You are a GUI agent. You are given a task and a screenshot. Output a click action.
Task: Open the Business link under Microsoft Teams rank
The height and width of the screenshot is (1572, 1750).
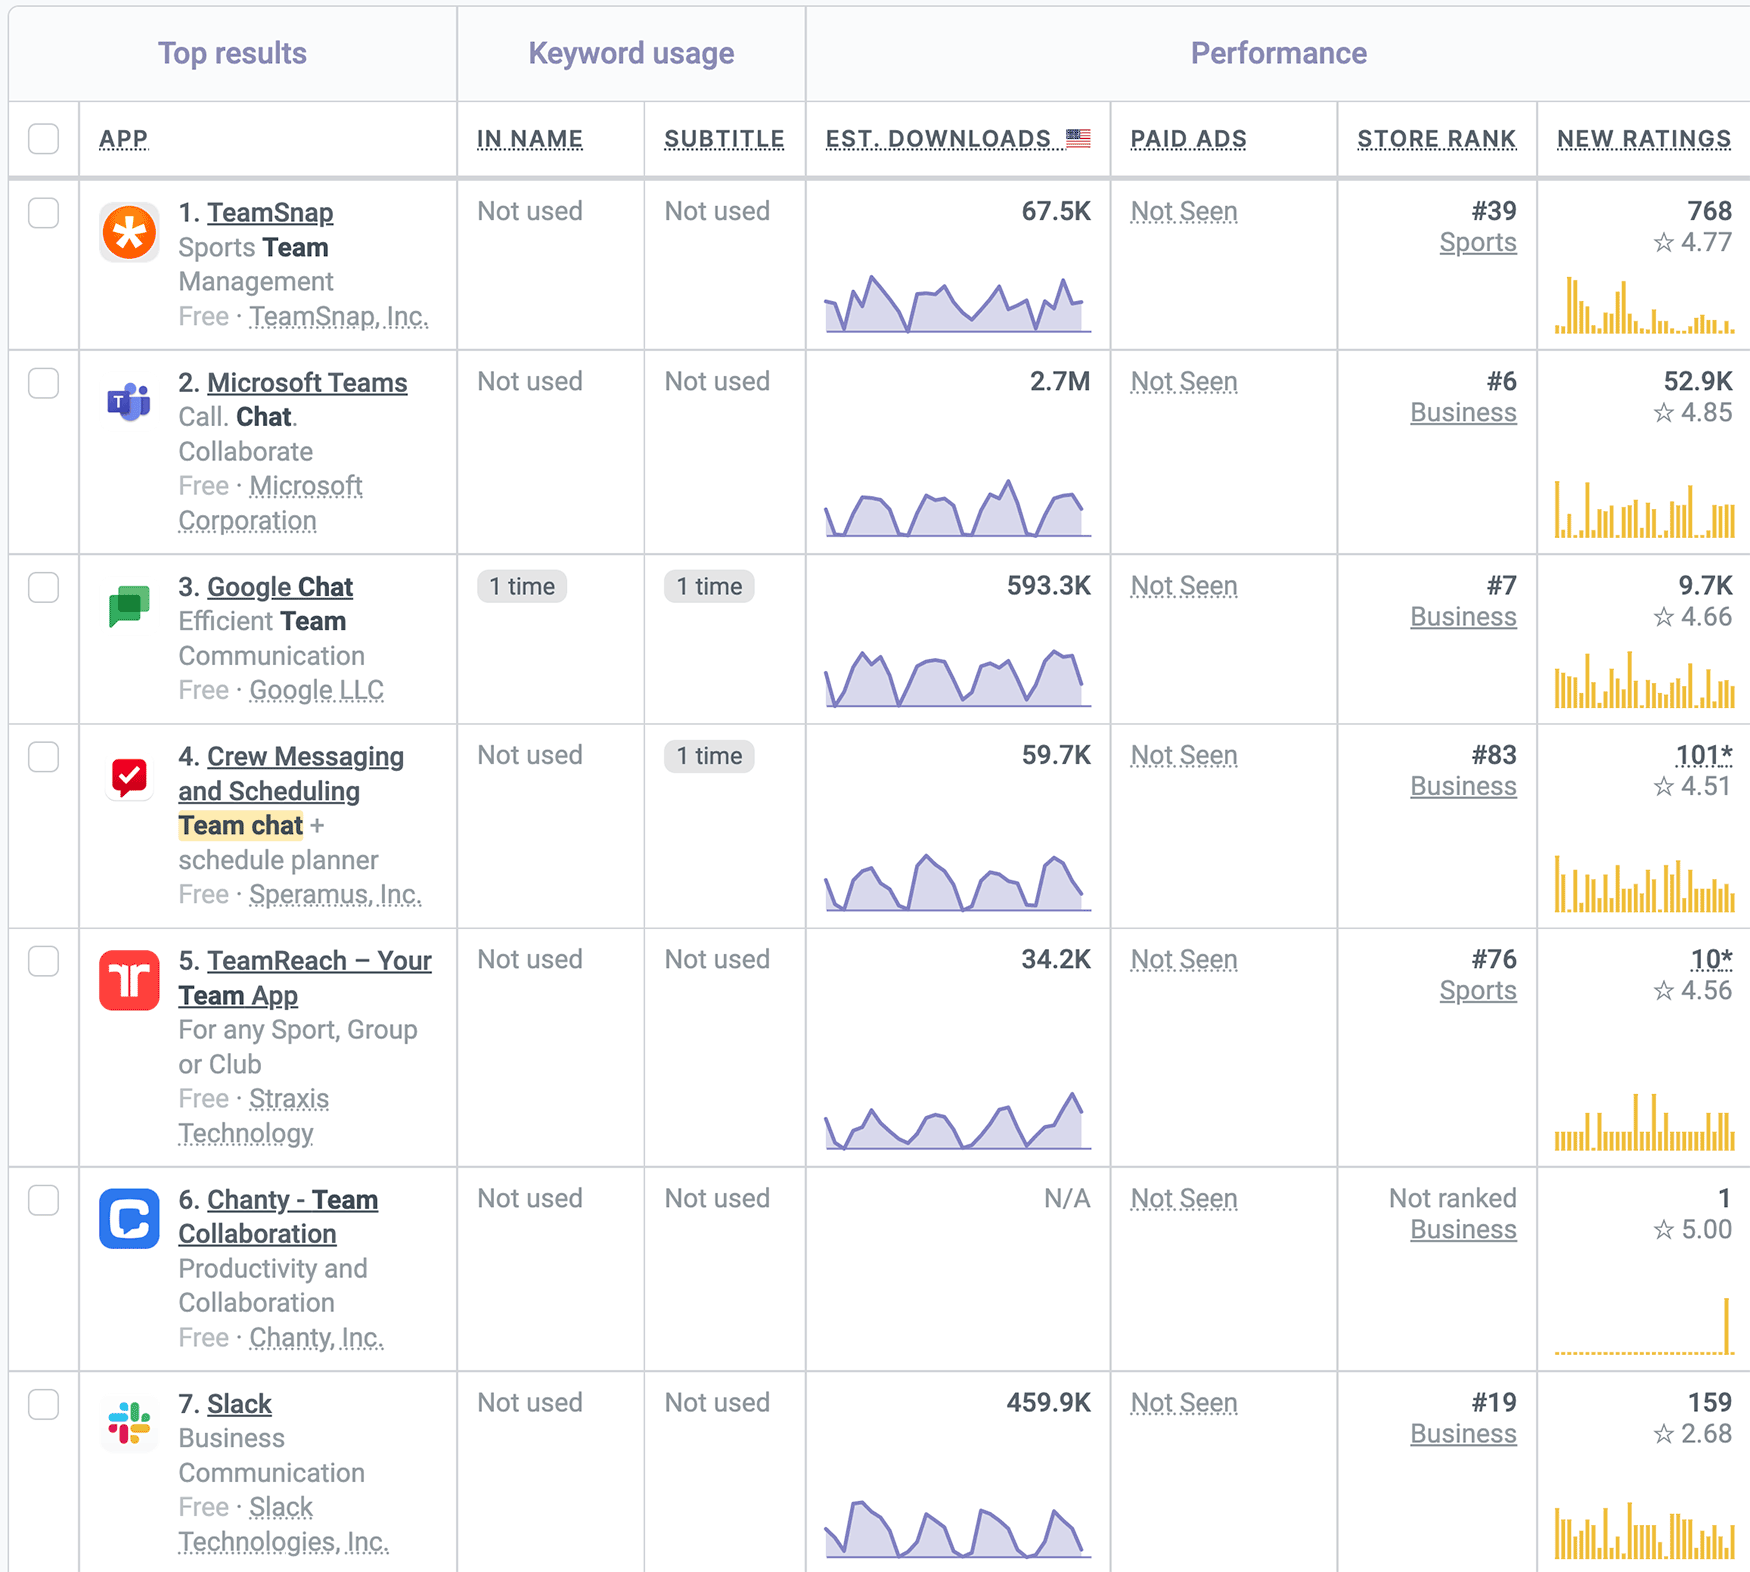[x=1463, y=412]
